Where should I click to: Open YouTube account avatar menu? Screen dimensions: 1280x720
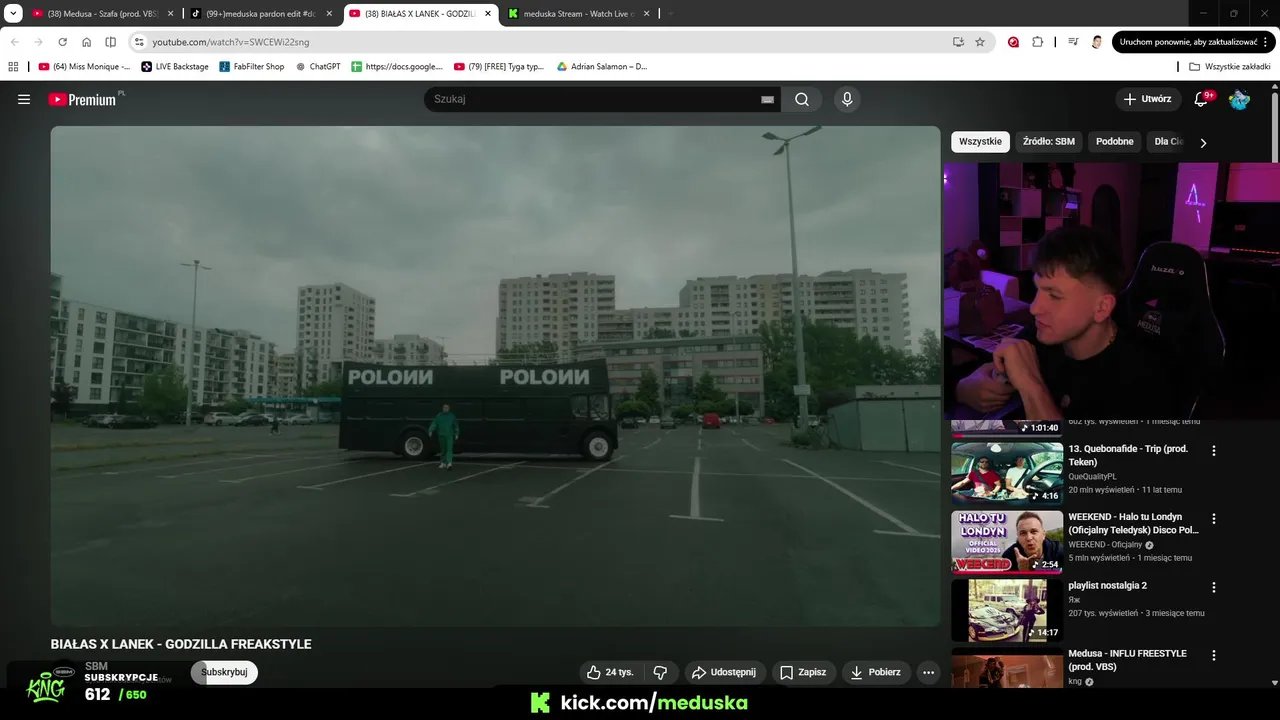click(1239, 99)
